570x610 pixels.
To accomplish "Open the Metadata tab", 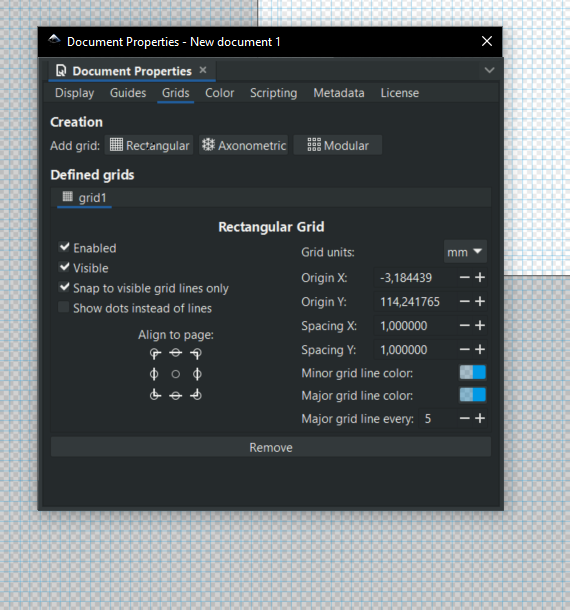I will pyautogui.click(x=339, y=93).
